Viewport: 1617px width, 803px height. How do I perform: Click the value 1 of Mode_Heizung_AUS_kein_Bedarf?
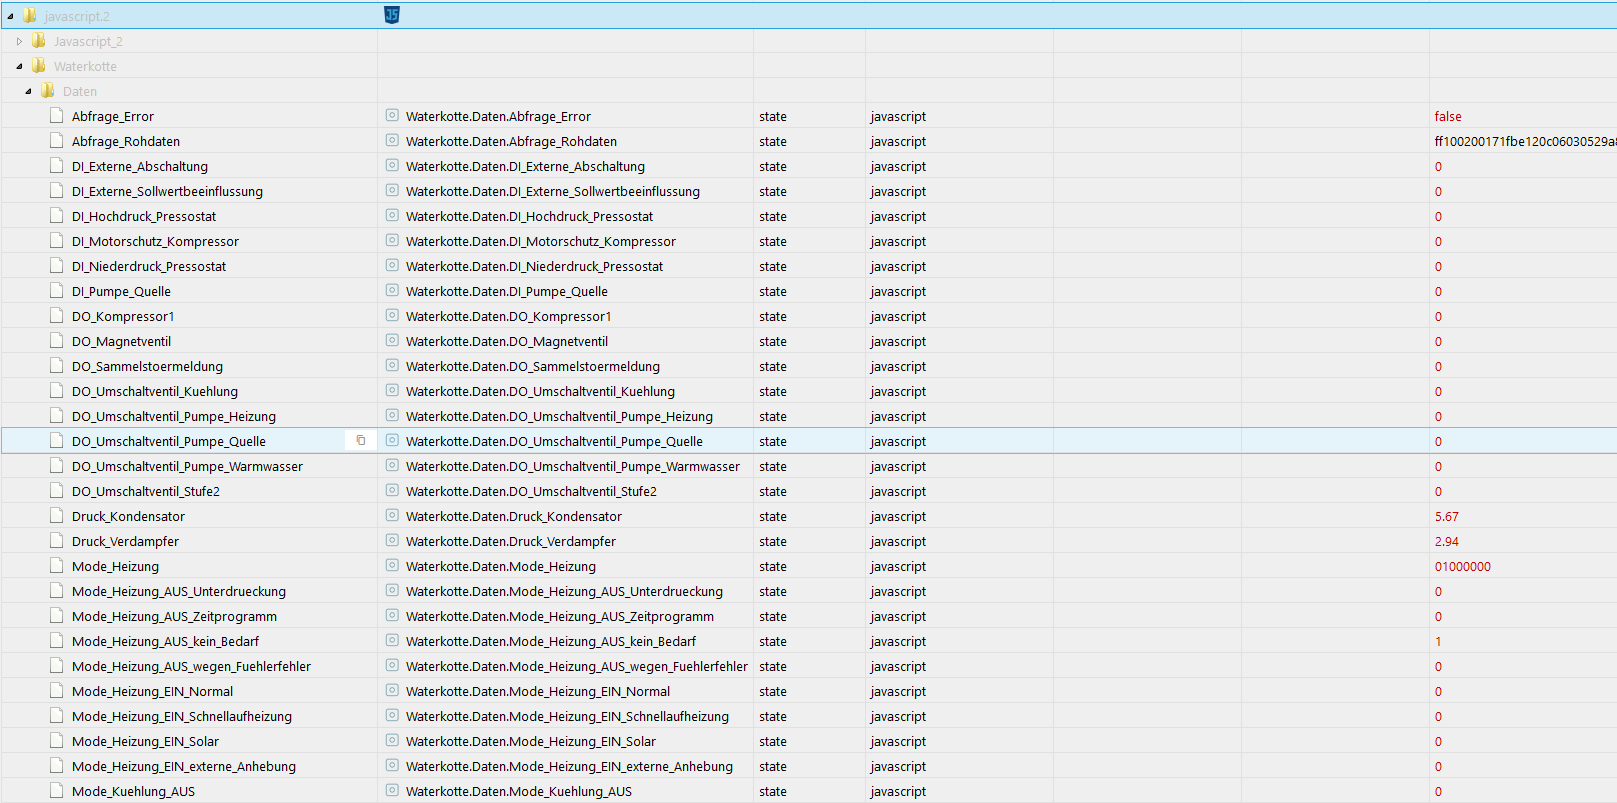click(x=1438, y=641)
